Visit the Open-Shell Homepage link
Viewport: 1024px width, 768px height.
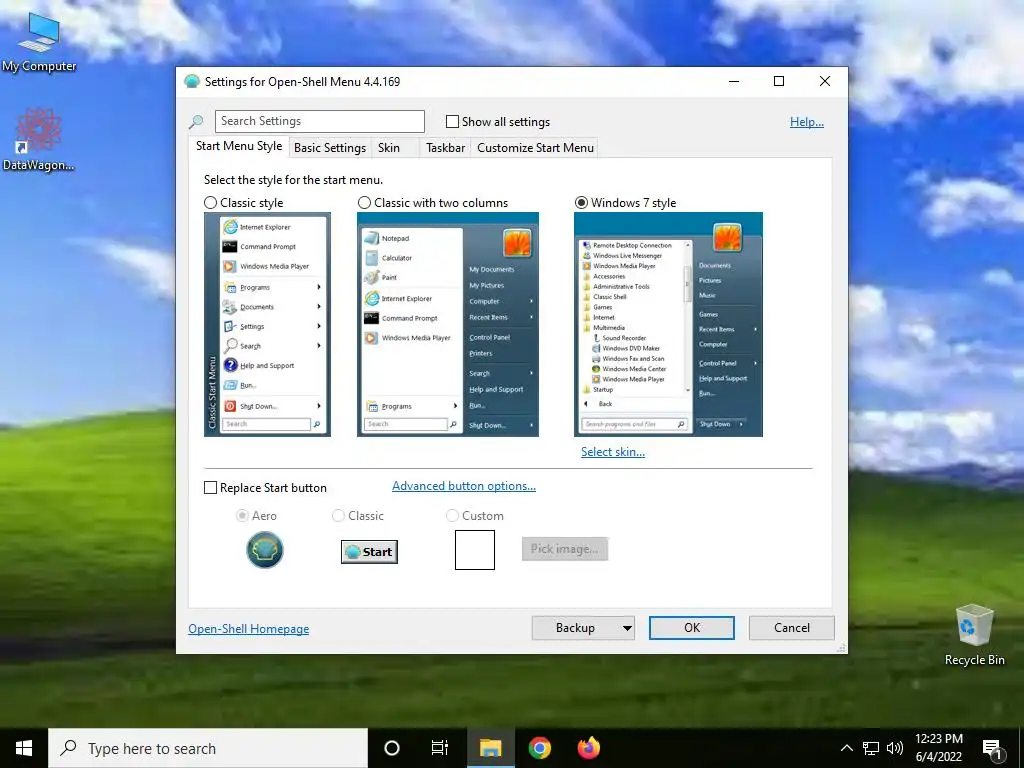tap(248, 629)
